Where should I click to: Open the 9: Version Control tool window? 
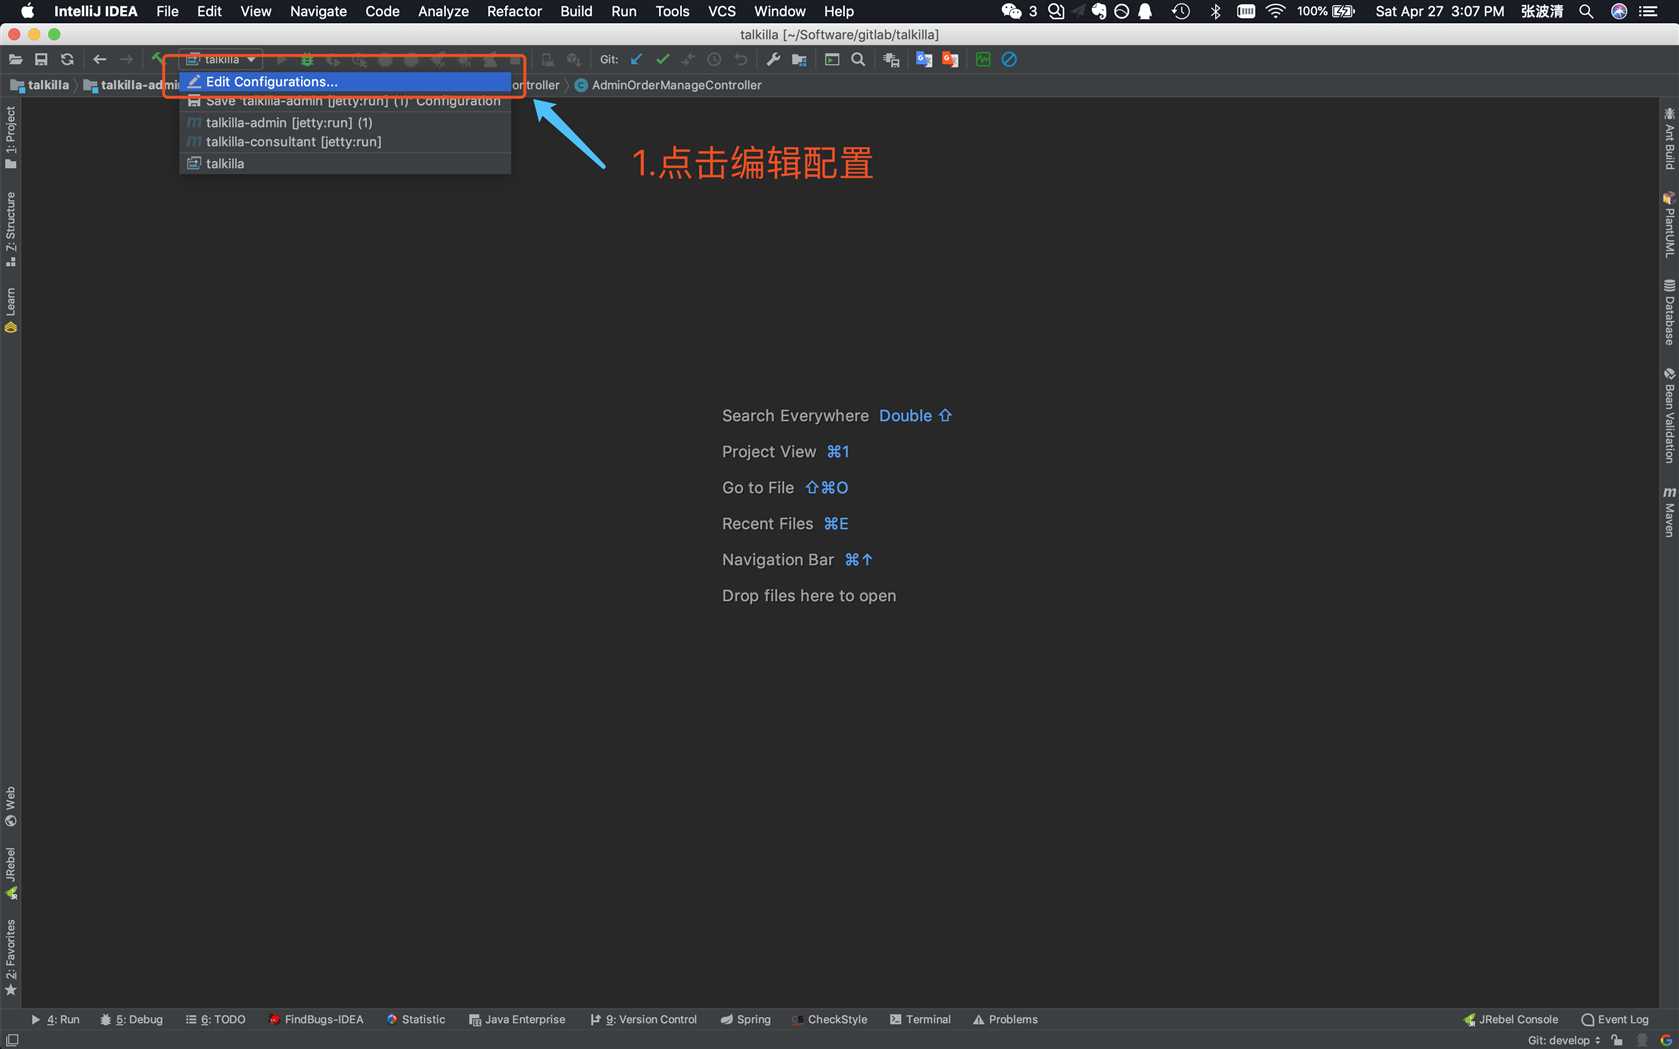643,1020
